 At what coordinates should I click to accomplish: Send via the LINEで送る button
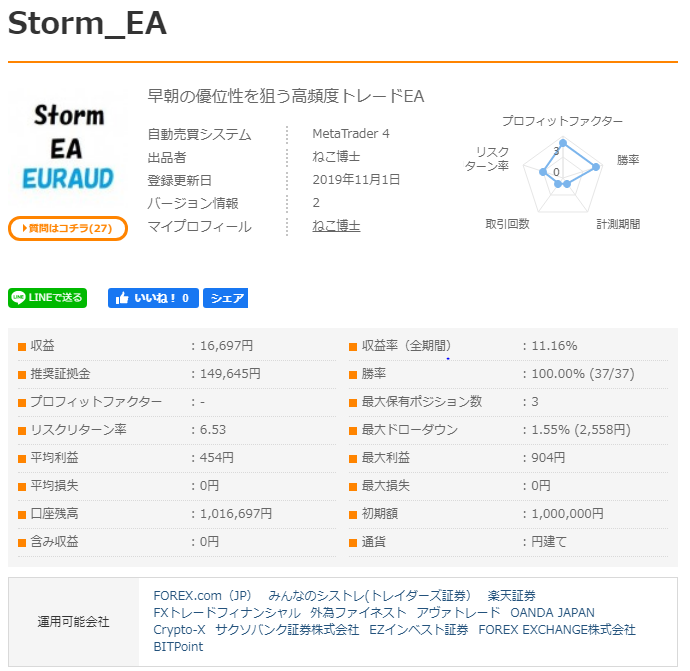point(48,298)
